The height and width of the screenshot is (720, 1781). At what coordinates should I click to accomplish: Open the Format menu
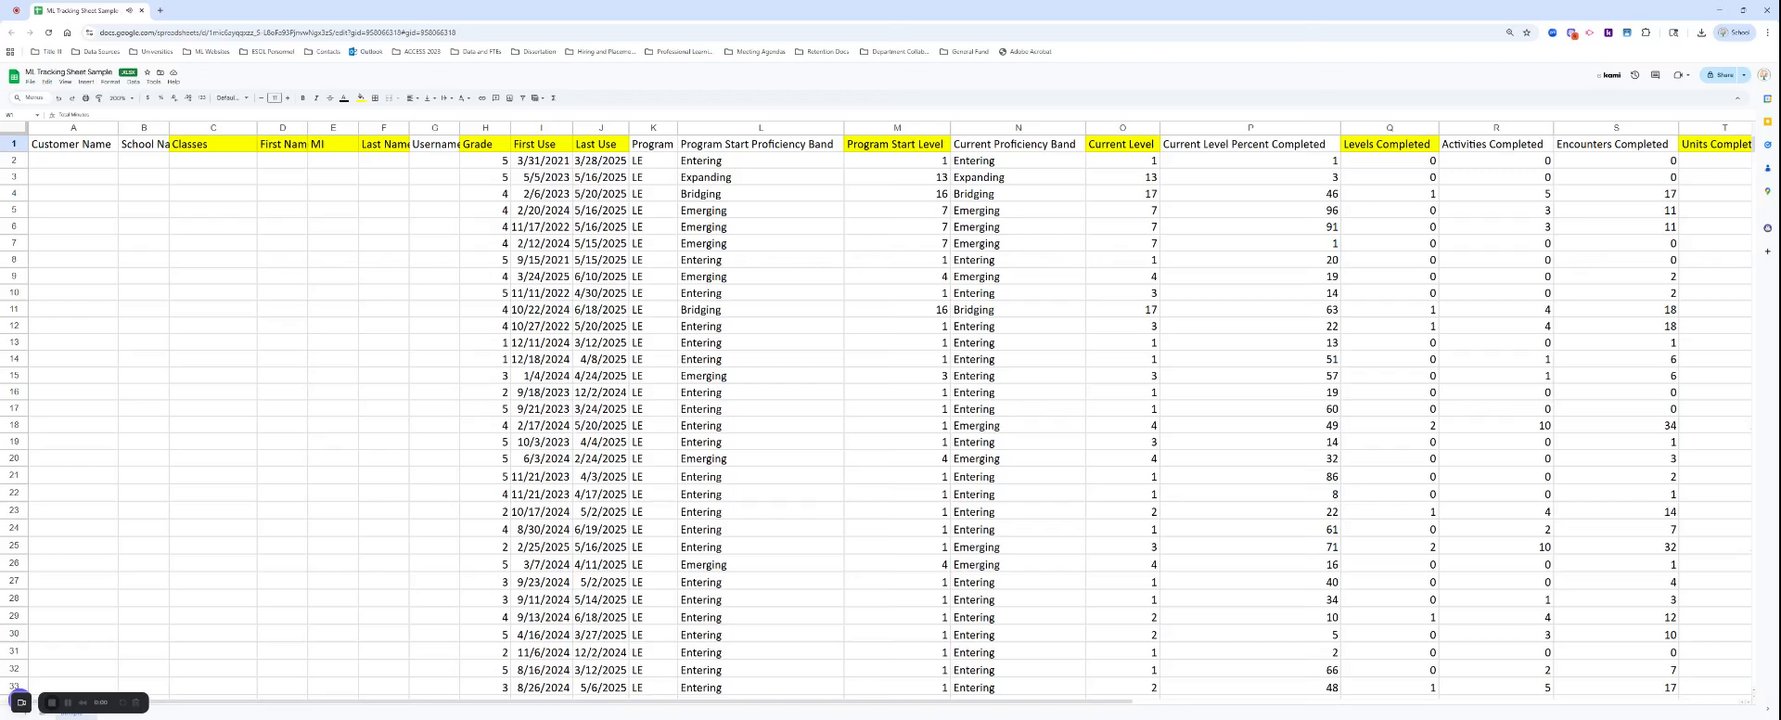110,82
